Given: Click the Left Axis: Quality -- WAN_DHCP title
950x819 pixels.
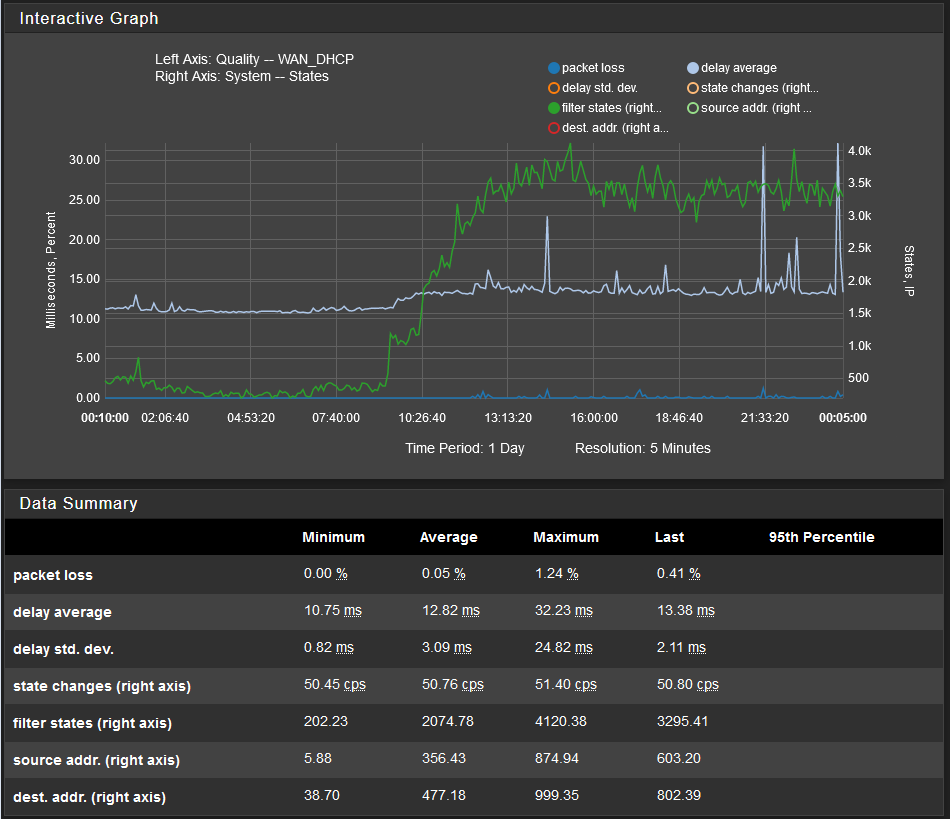Looking at the screenshot, I should coord(254,59).
